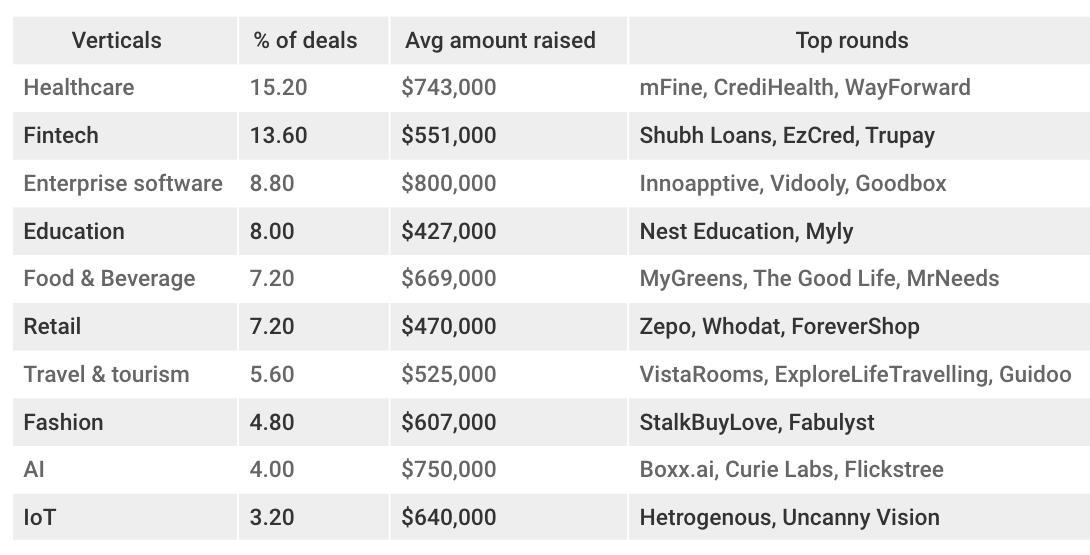Click the $743,000 amount cell
Screen dimensions: 1090x555
pos(448,87)
